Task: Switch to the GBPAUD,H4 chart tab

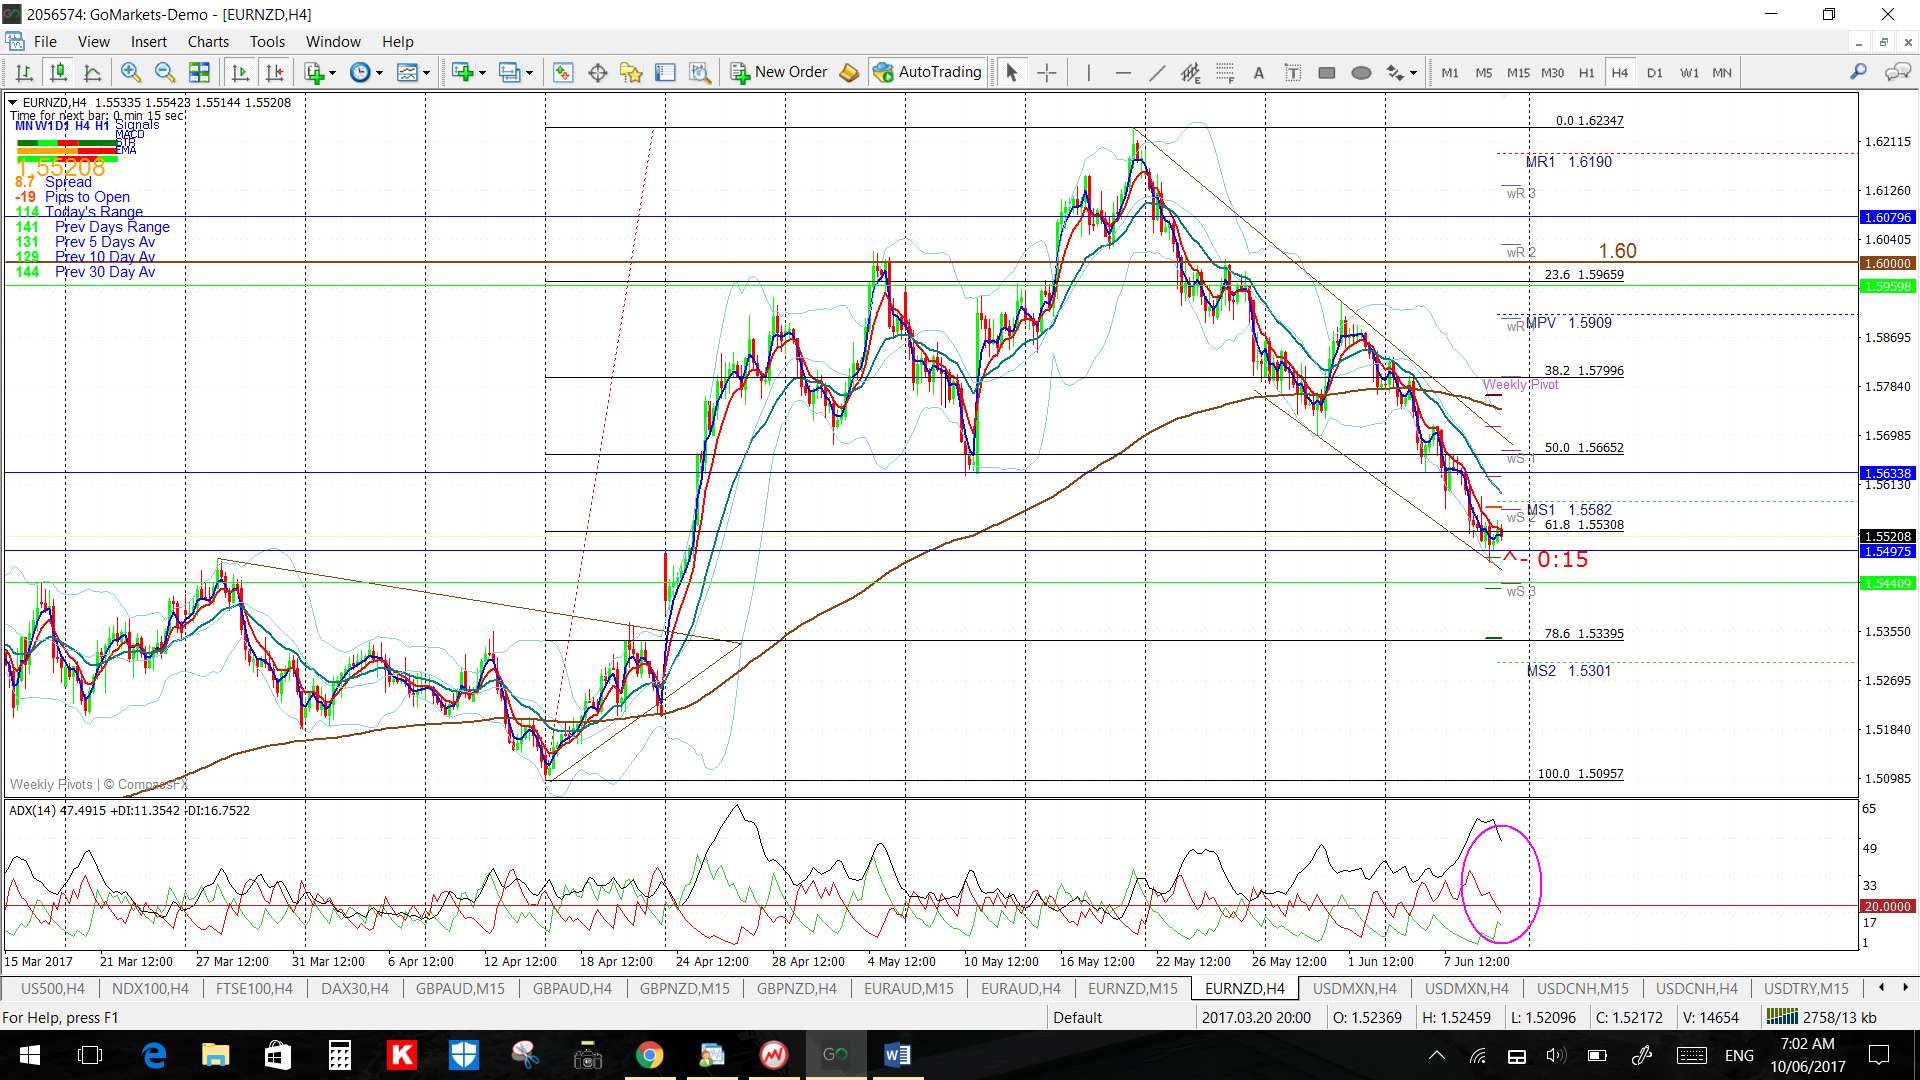Action: (572, 988)
